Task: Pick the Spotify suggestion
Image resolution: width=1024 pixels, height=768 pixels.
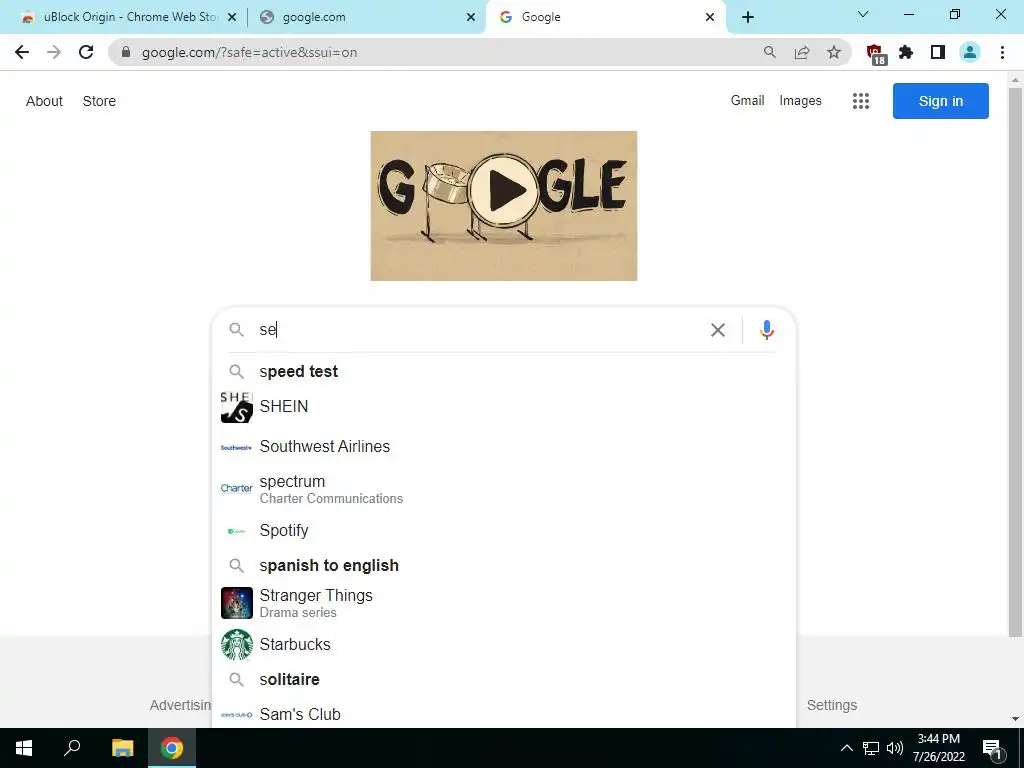Action: pyautogui.click(x=504, y=530)
